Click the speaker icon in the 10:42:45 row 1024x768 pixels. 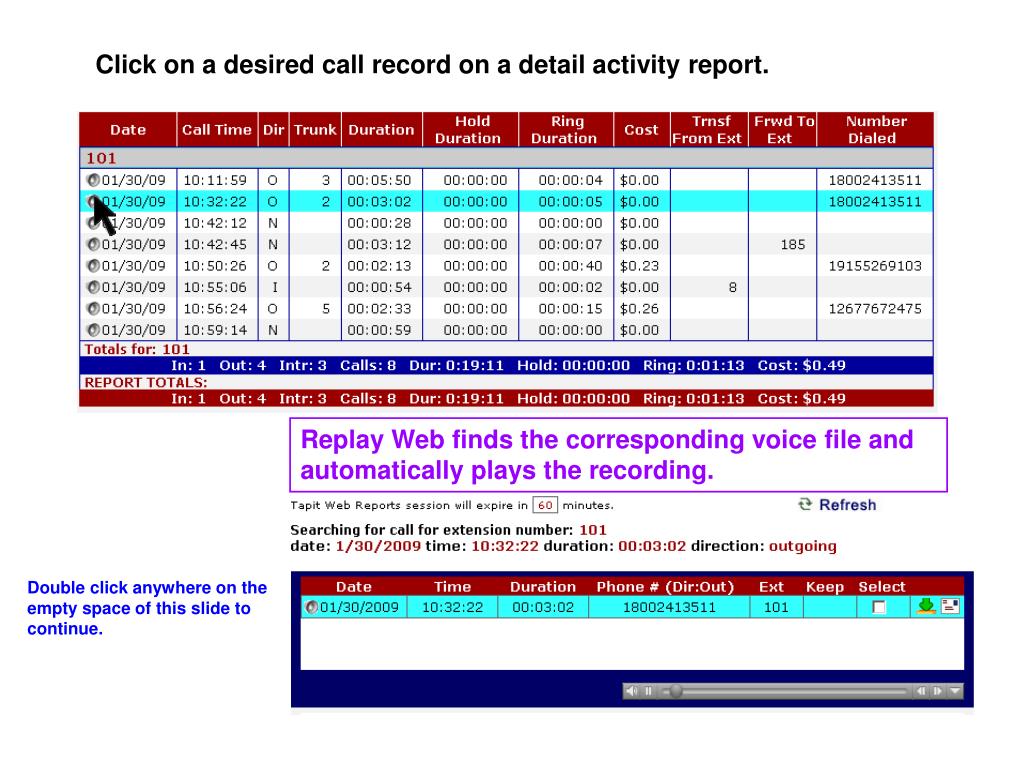coord(93,244)
